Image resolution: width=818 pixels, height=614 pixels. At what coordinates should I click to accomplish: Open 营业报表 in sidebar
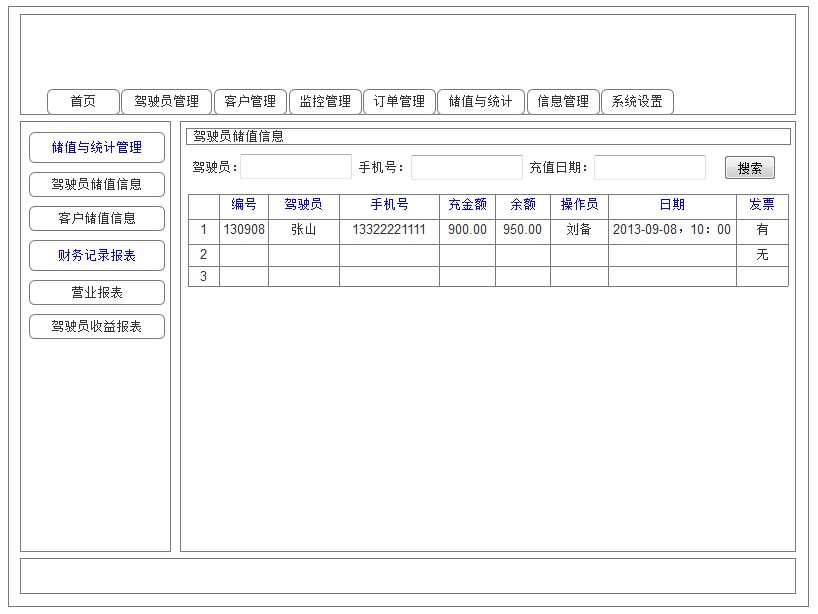point(97,292)
